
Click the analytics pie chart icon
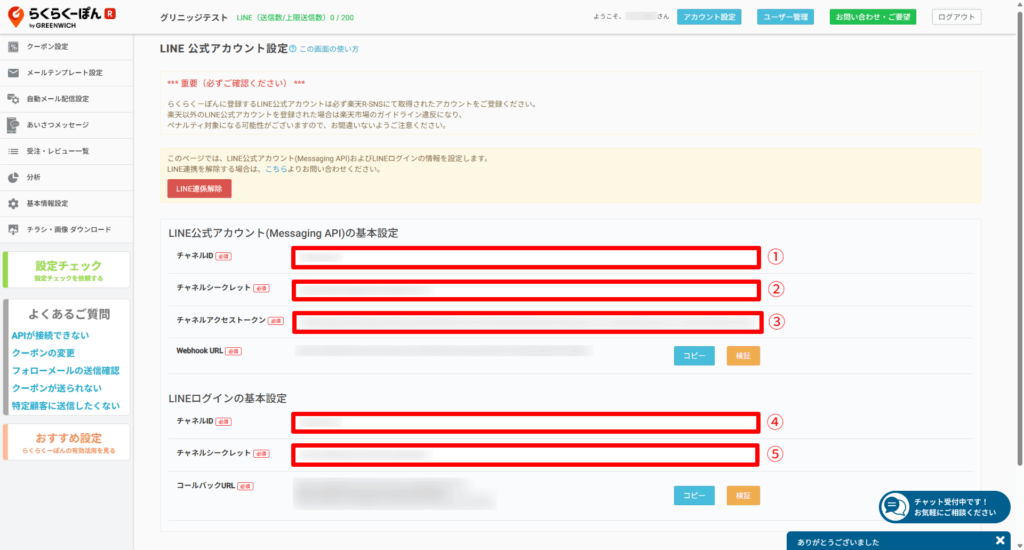(13, 177)
